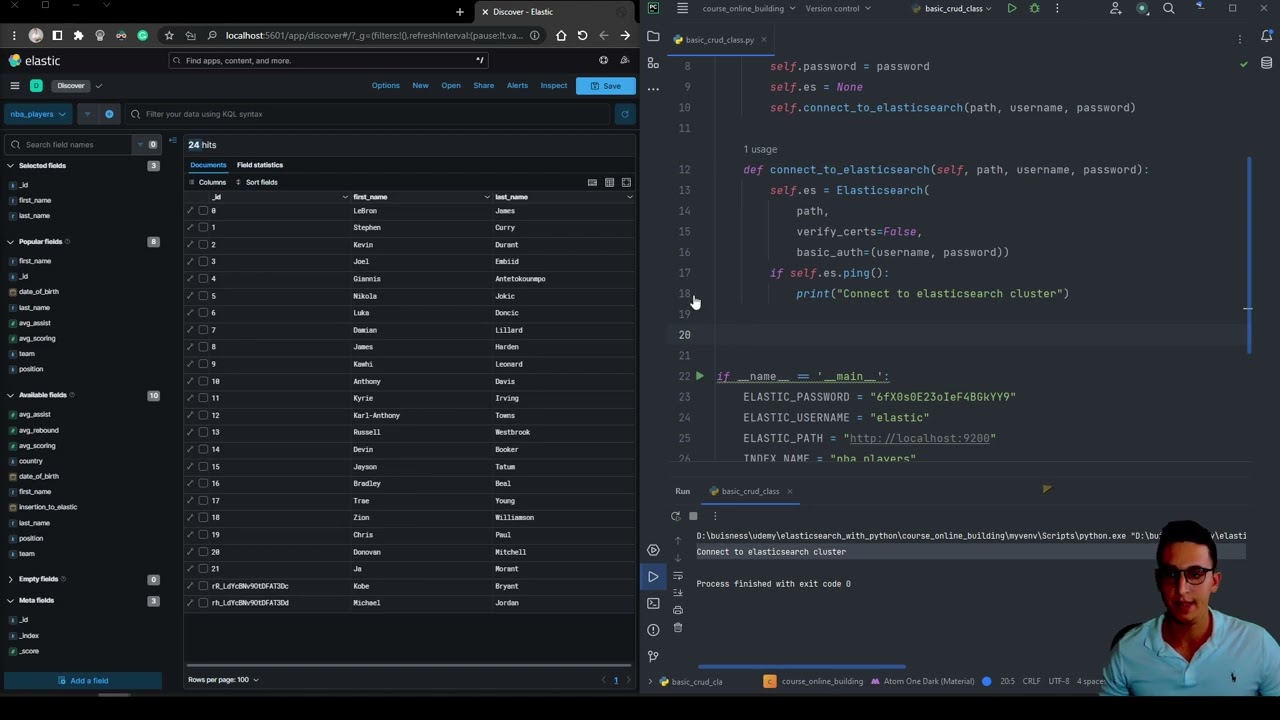Open the Structure tool window icon in PyCharm
Image resolution: width=1280 pixels, height=720 pixels.
pyautogui.click(x=653, y=63)
